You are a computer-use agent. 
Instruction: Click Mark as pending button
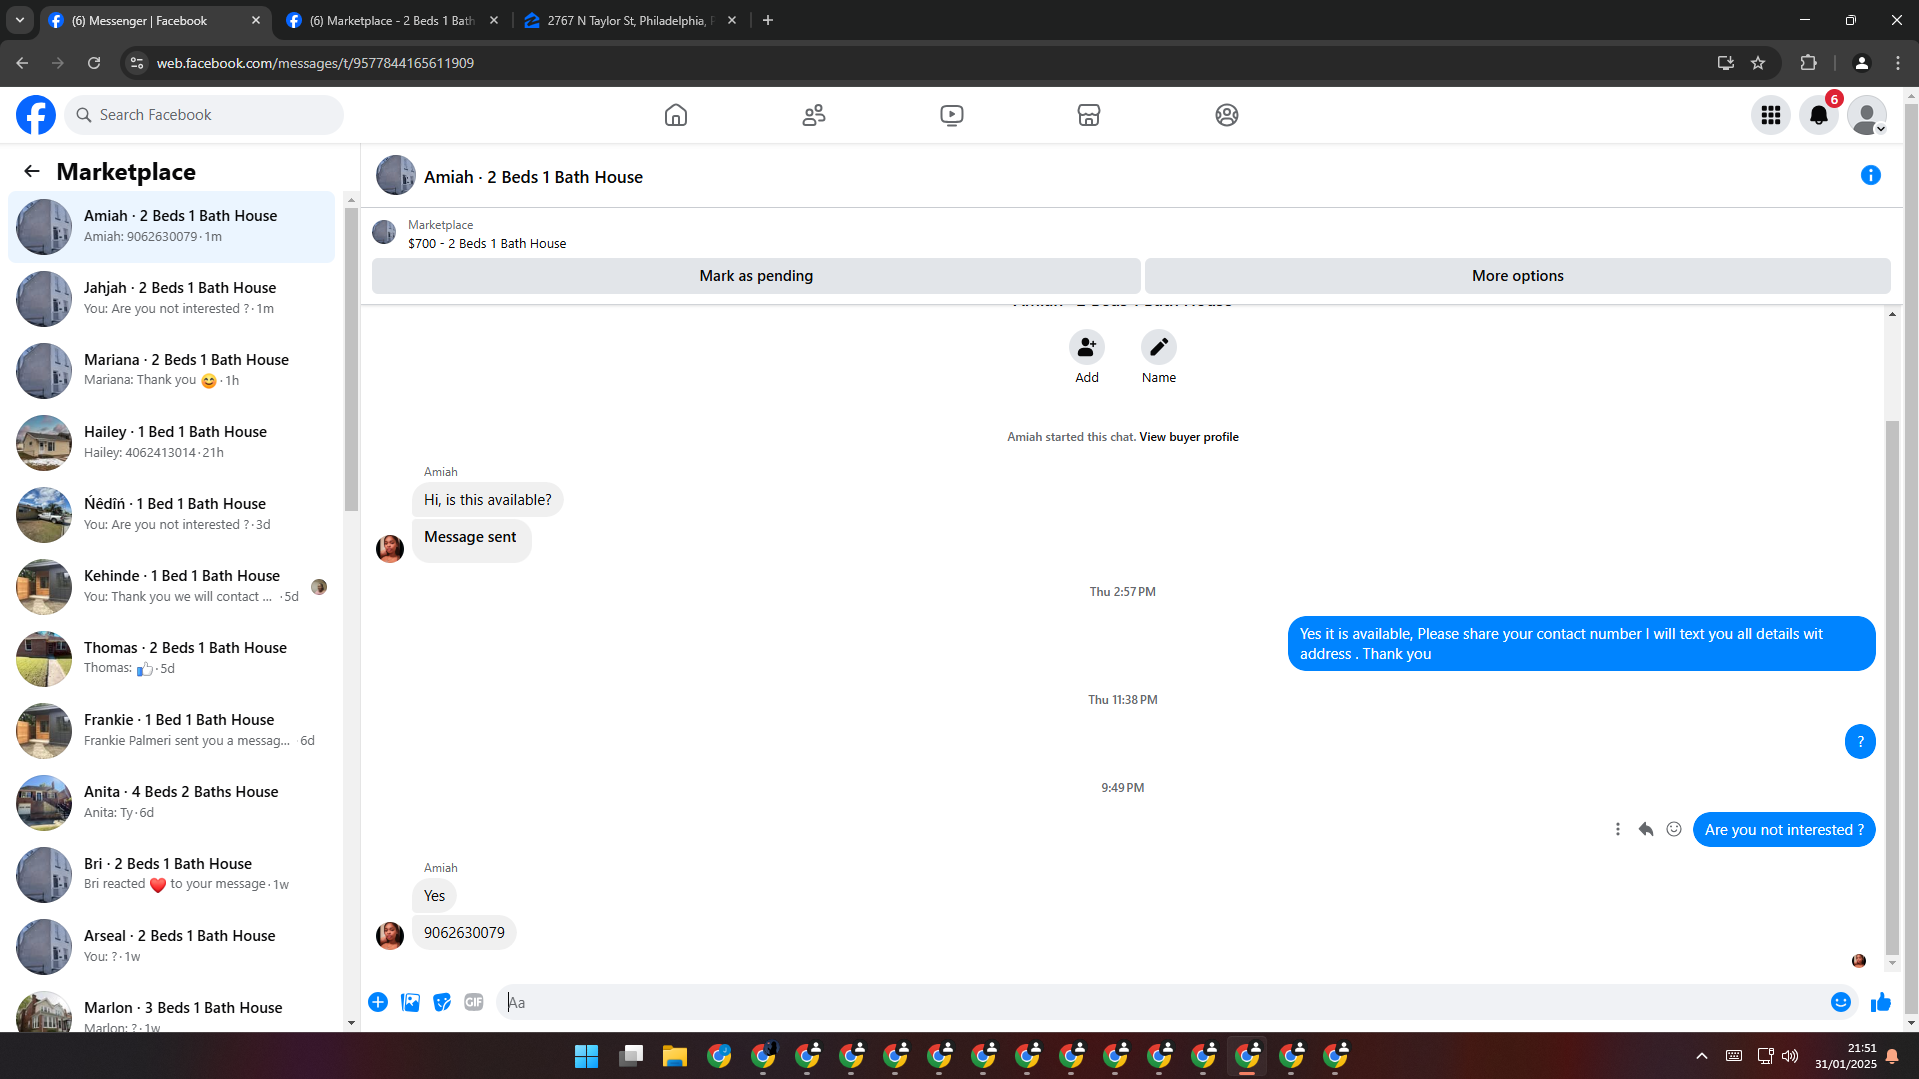756,276
